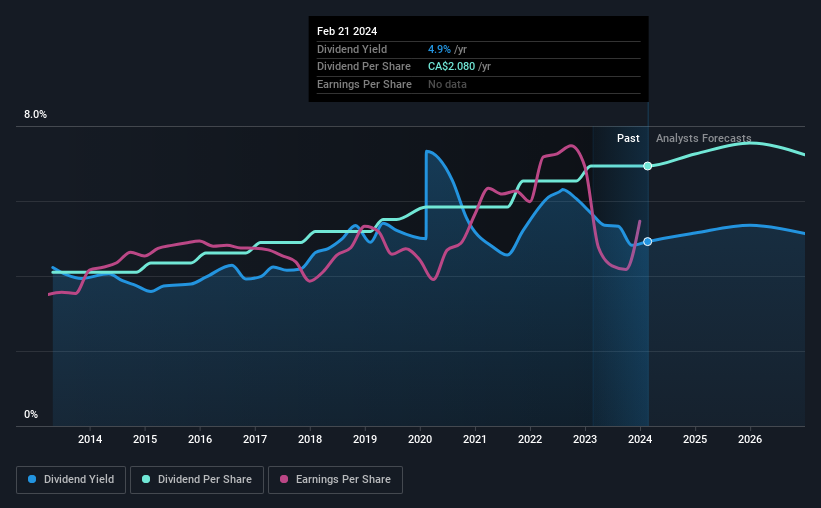
Task: Click the 2026 x-axis year label
Action: point(750,439)
